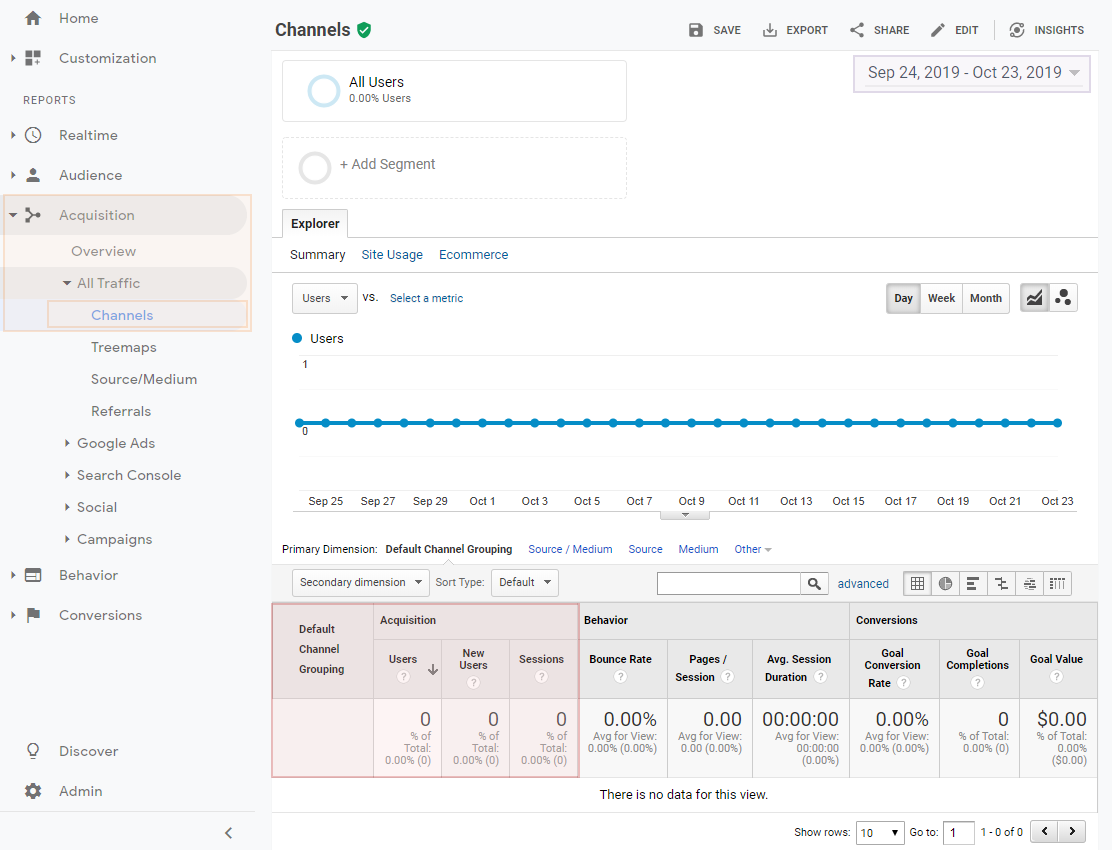Select Term cloud view icon

1030,583
